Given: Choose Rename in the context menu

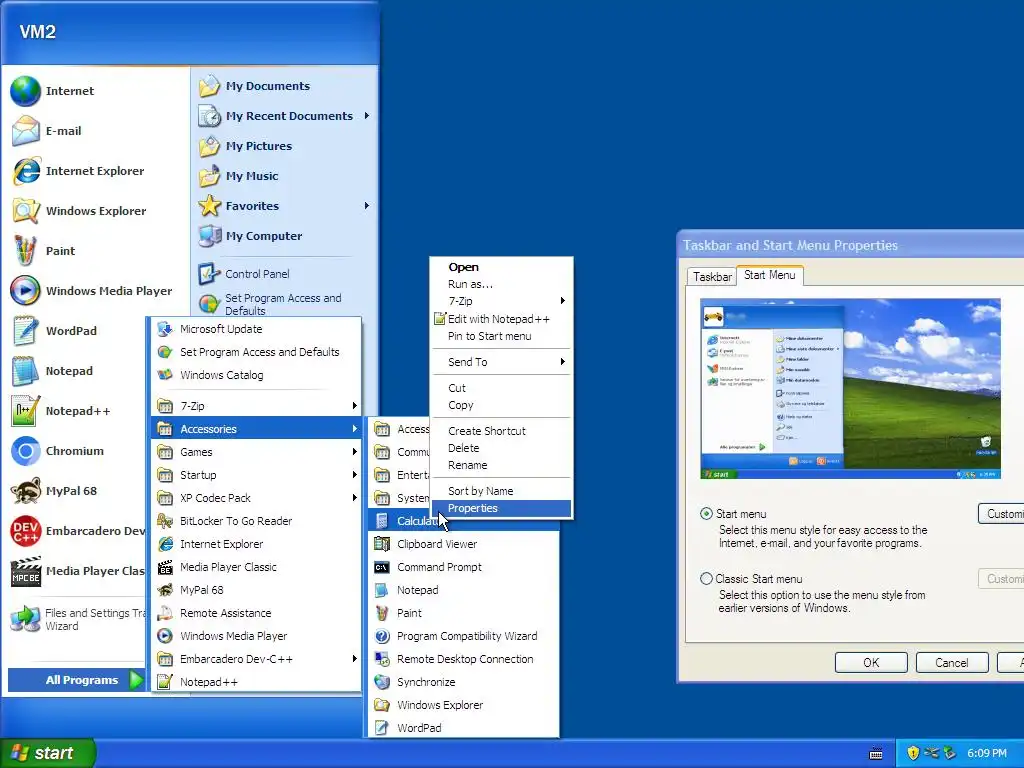Looking at the screenshot, I should [501, 465].
